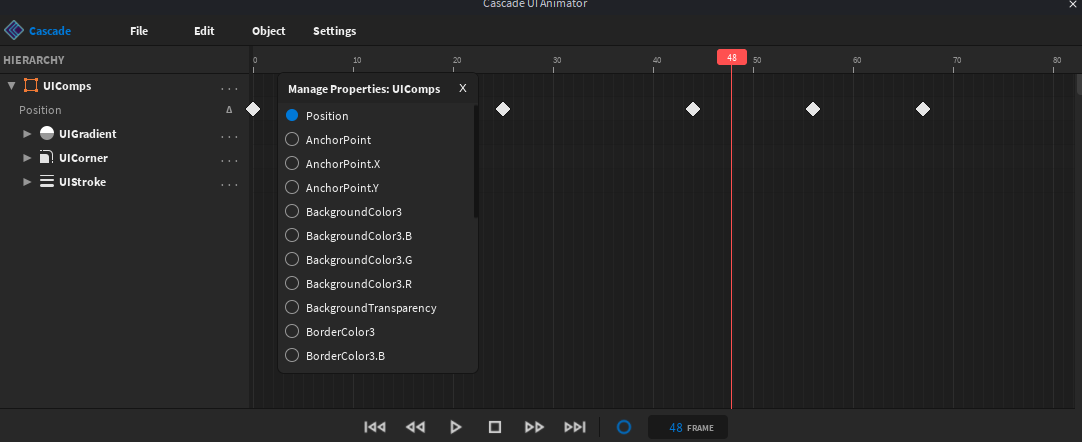Click the Cascade logo icon
Screen dimensions: 1082x442
[x=14, y=31]
